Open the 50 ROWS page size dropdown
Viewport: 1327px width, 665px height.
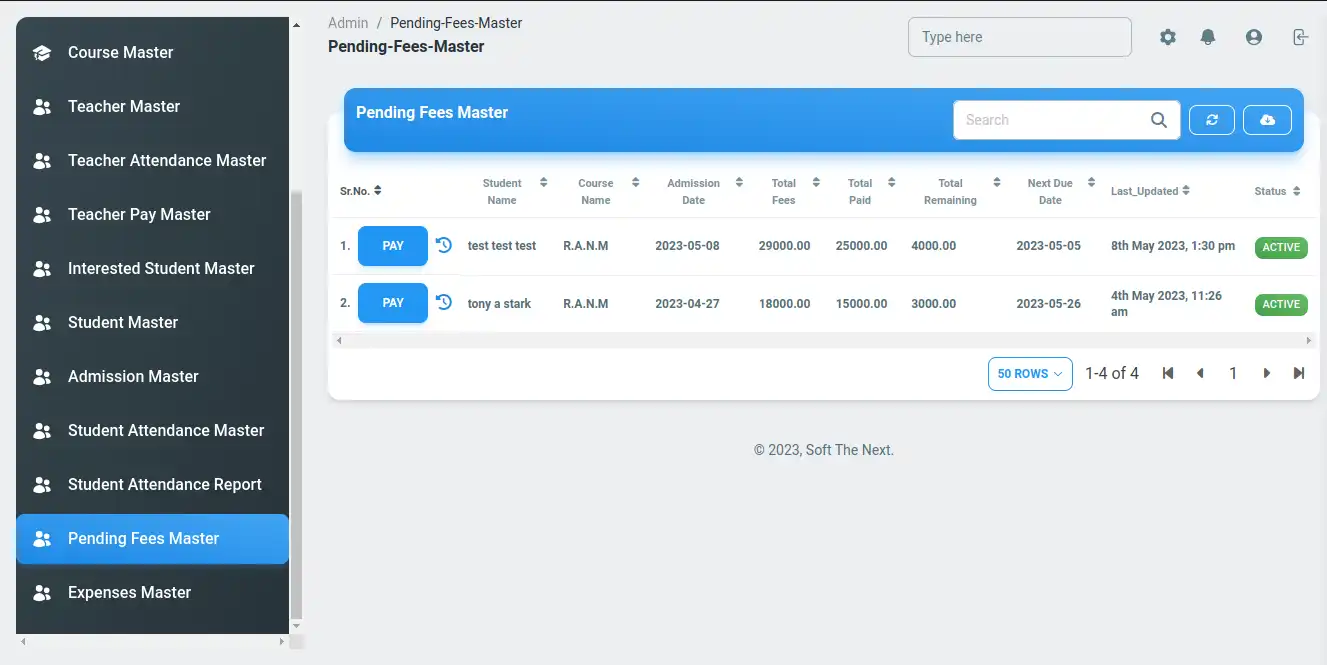coord(1030,374)
